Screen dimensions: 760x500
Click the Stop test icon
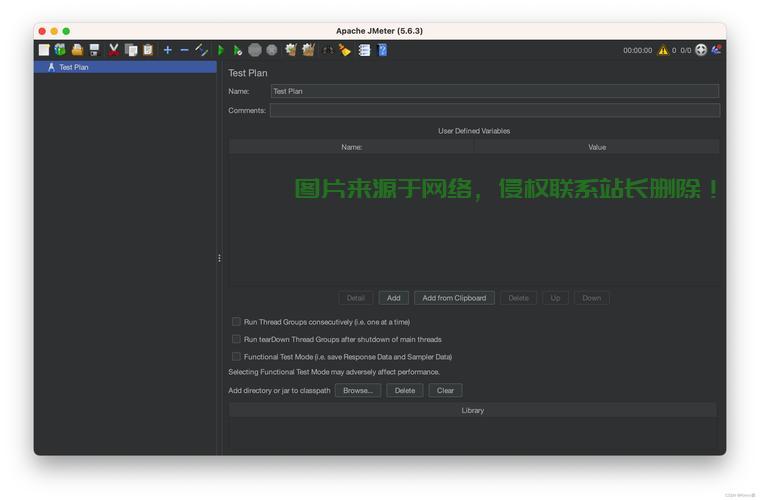pos(255,50)
